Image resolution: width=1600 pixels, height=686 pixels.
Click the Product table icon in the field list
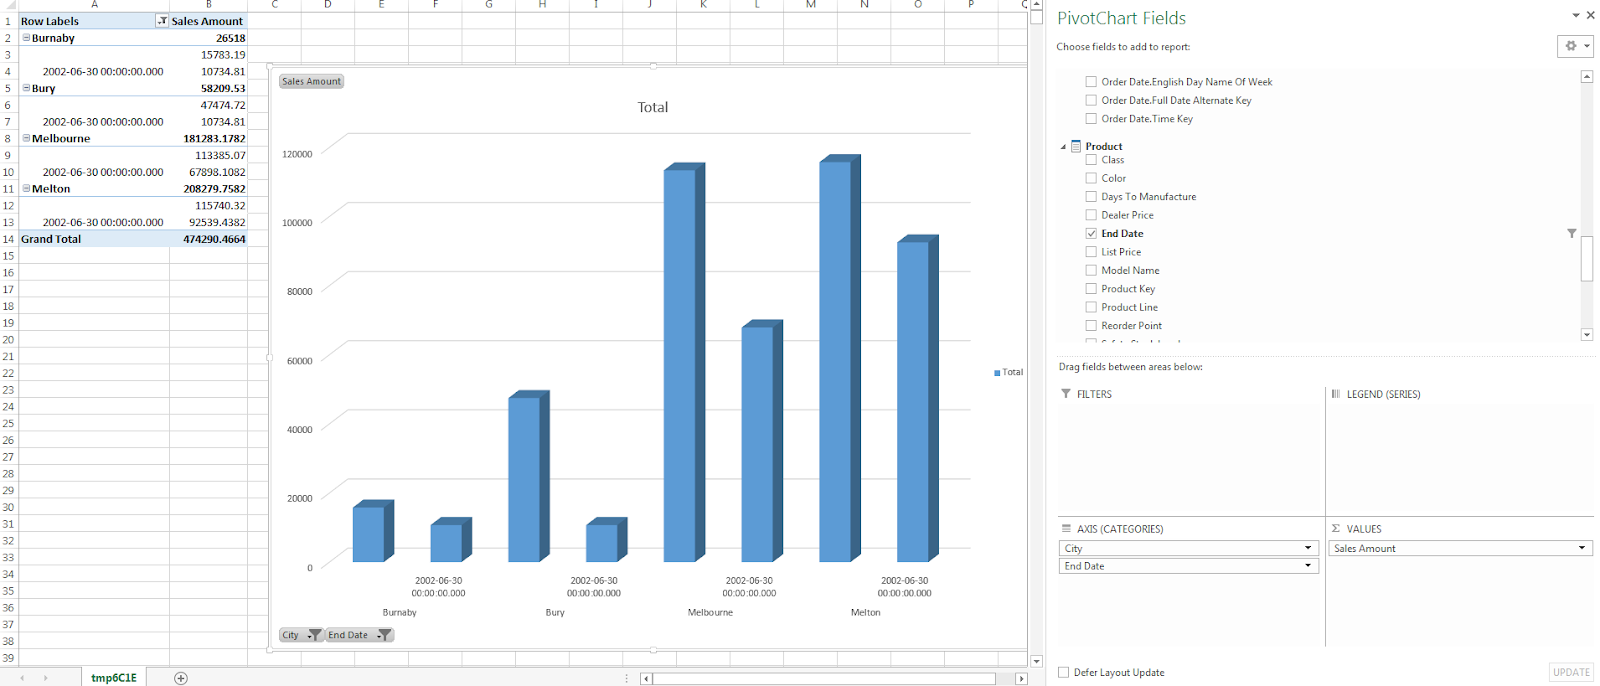click(x=1076, y=146)
